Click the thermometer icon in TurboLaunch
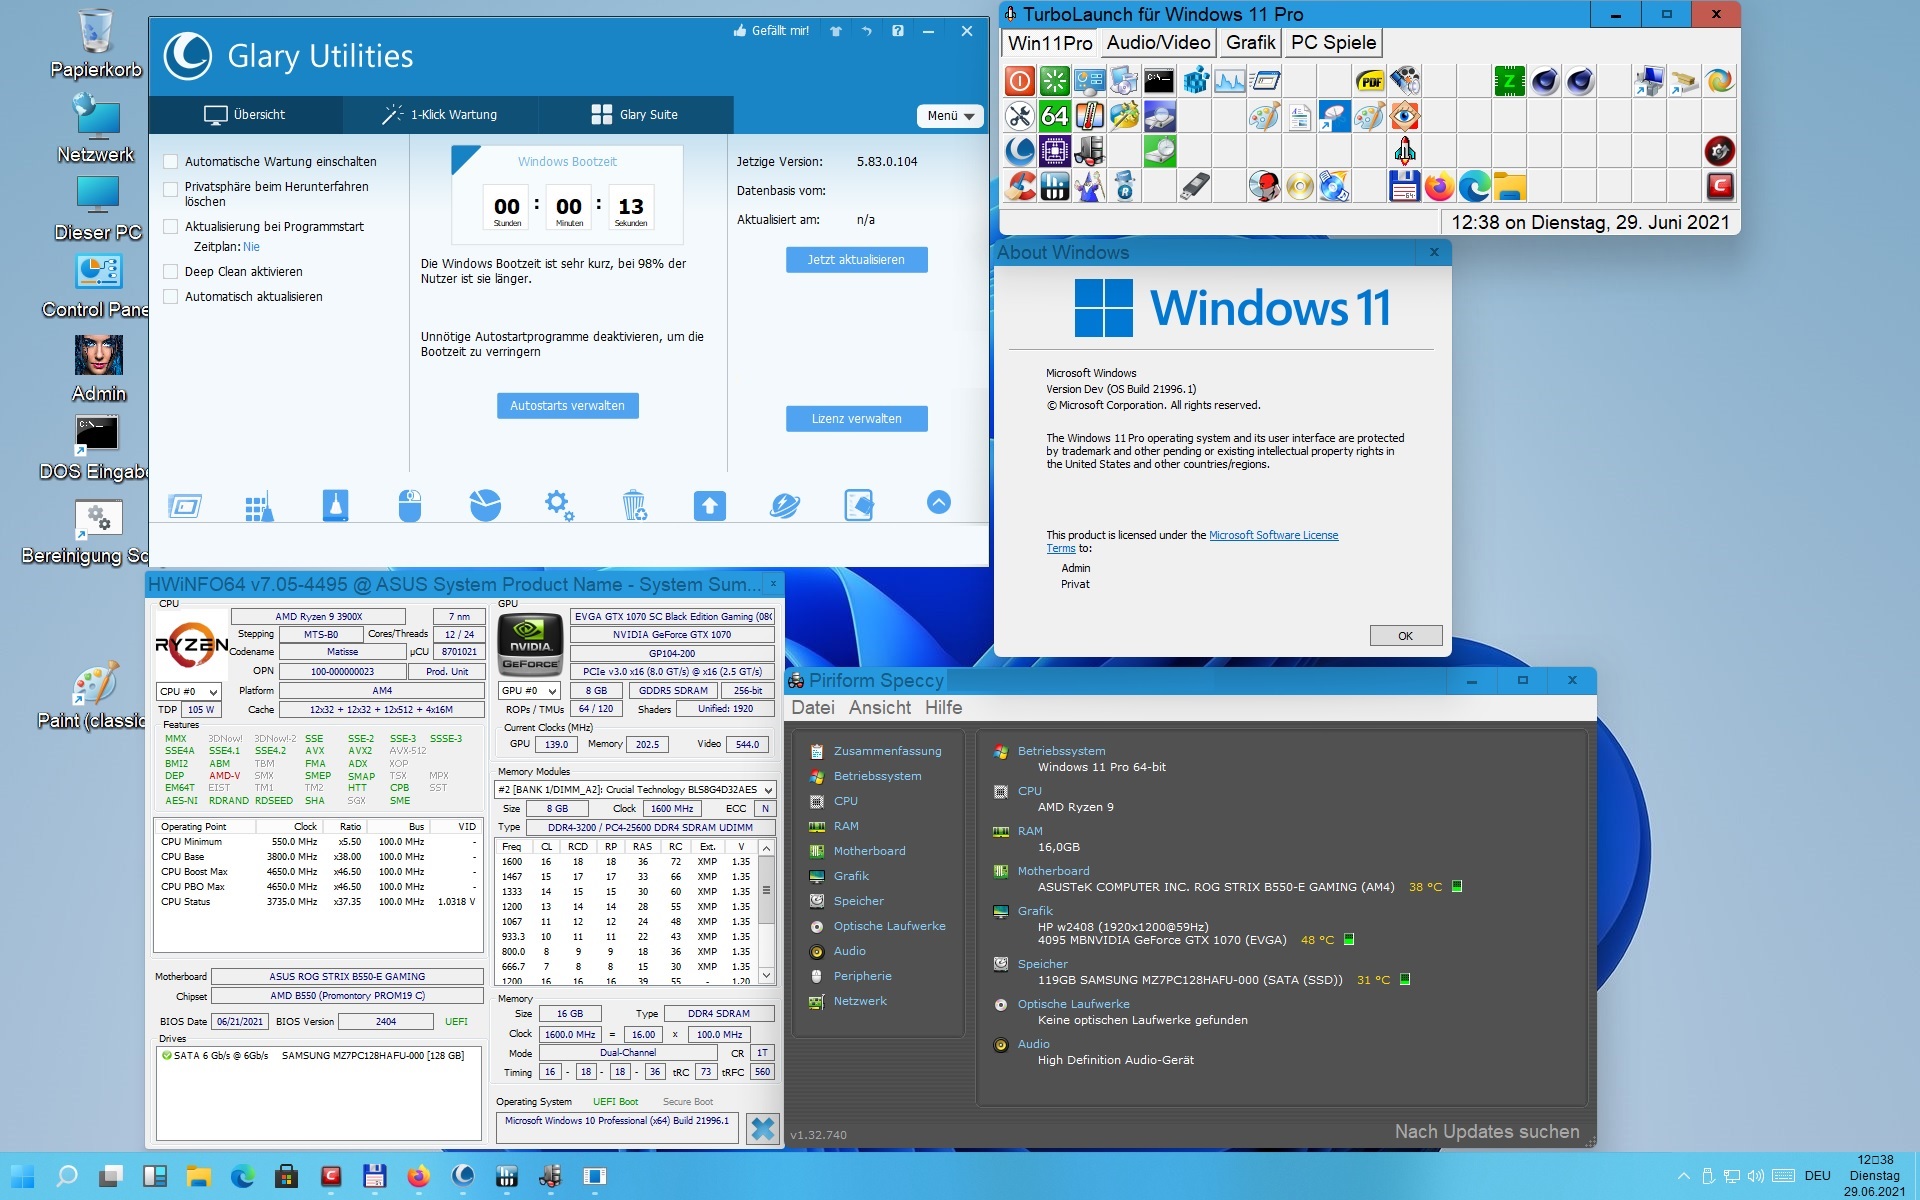 [x=1089, y=116]
